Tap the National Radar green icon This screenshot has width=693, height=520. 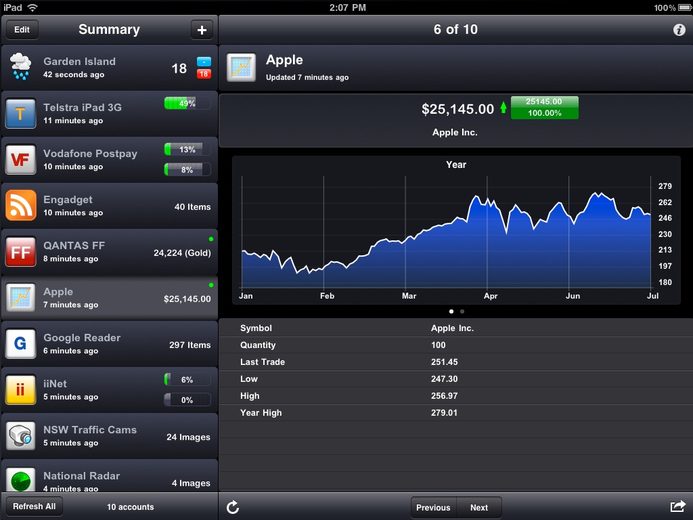pos(20,480)
